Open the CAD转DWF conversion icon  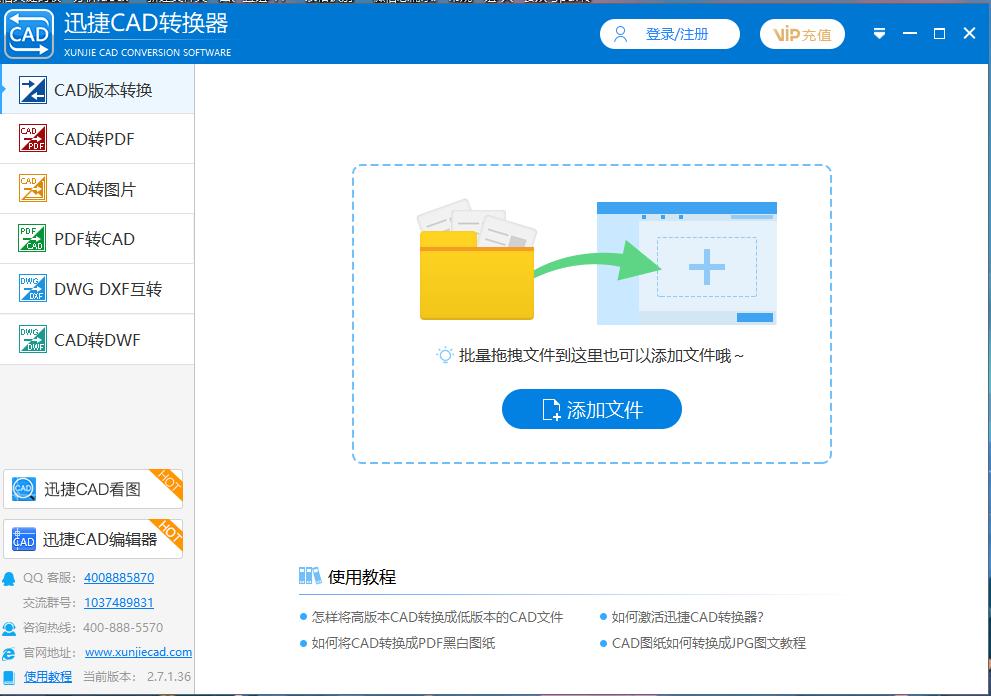click(x=30, y=338)
